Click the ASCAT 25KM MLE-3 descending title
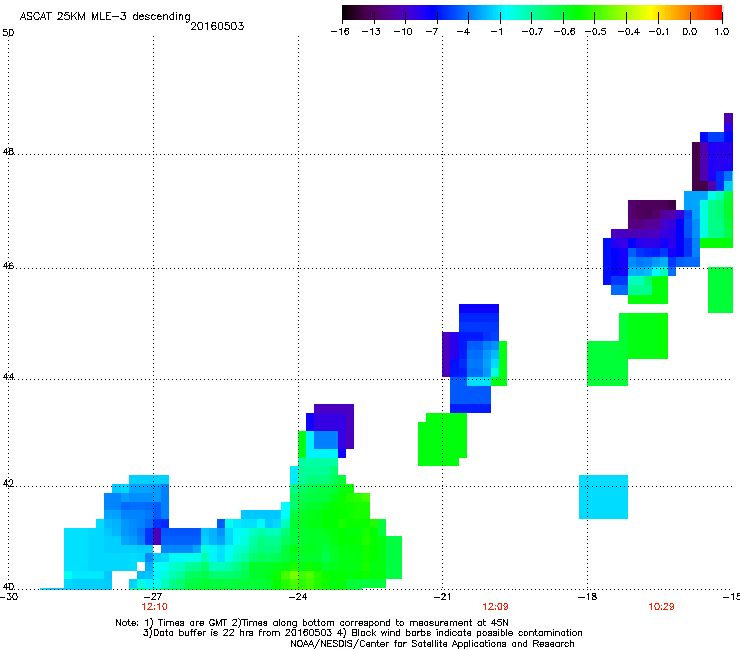This screenshot has width=740, height=650. tap(105, 16)
